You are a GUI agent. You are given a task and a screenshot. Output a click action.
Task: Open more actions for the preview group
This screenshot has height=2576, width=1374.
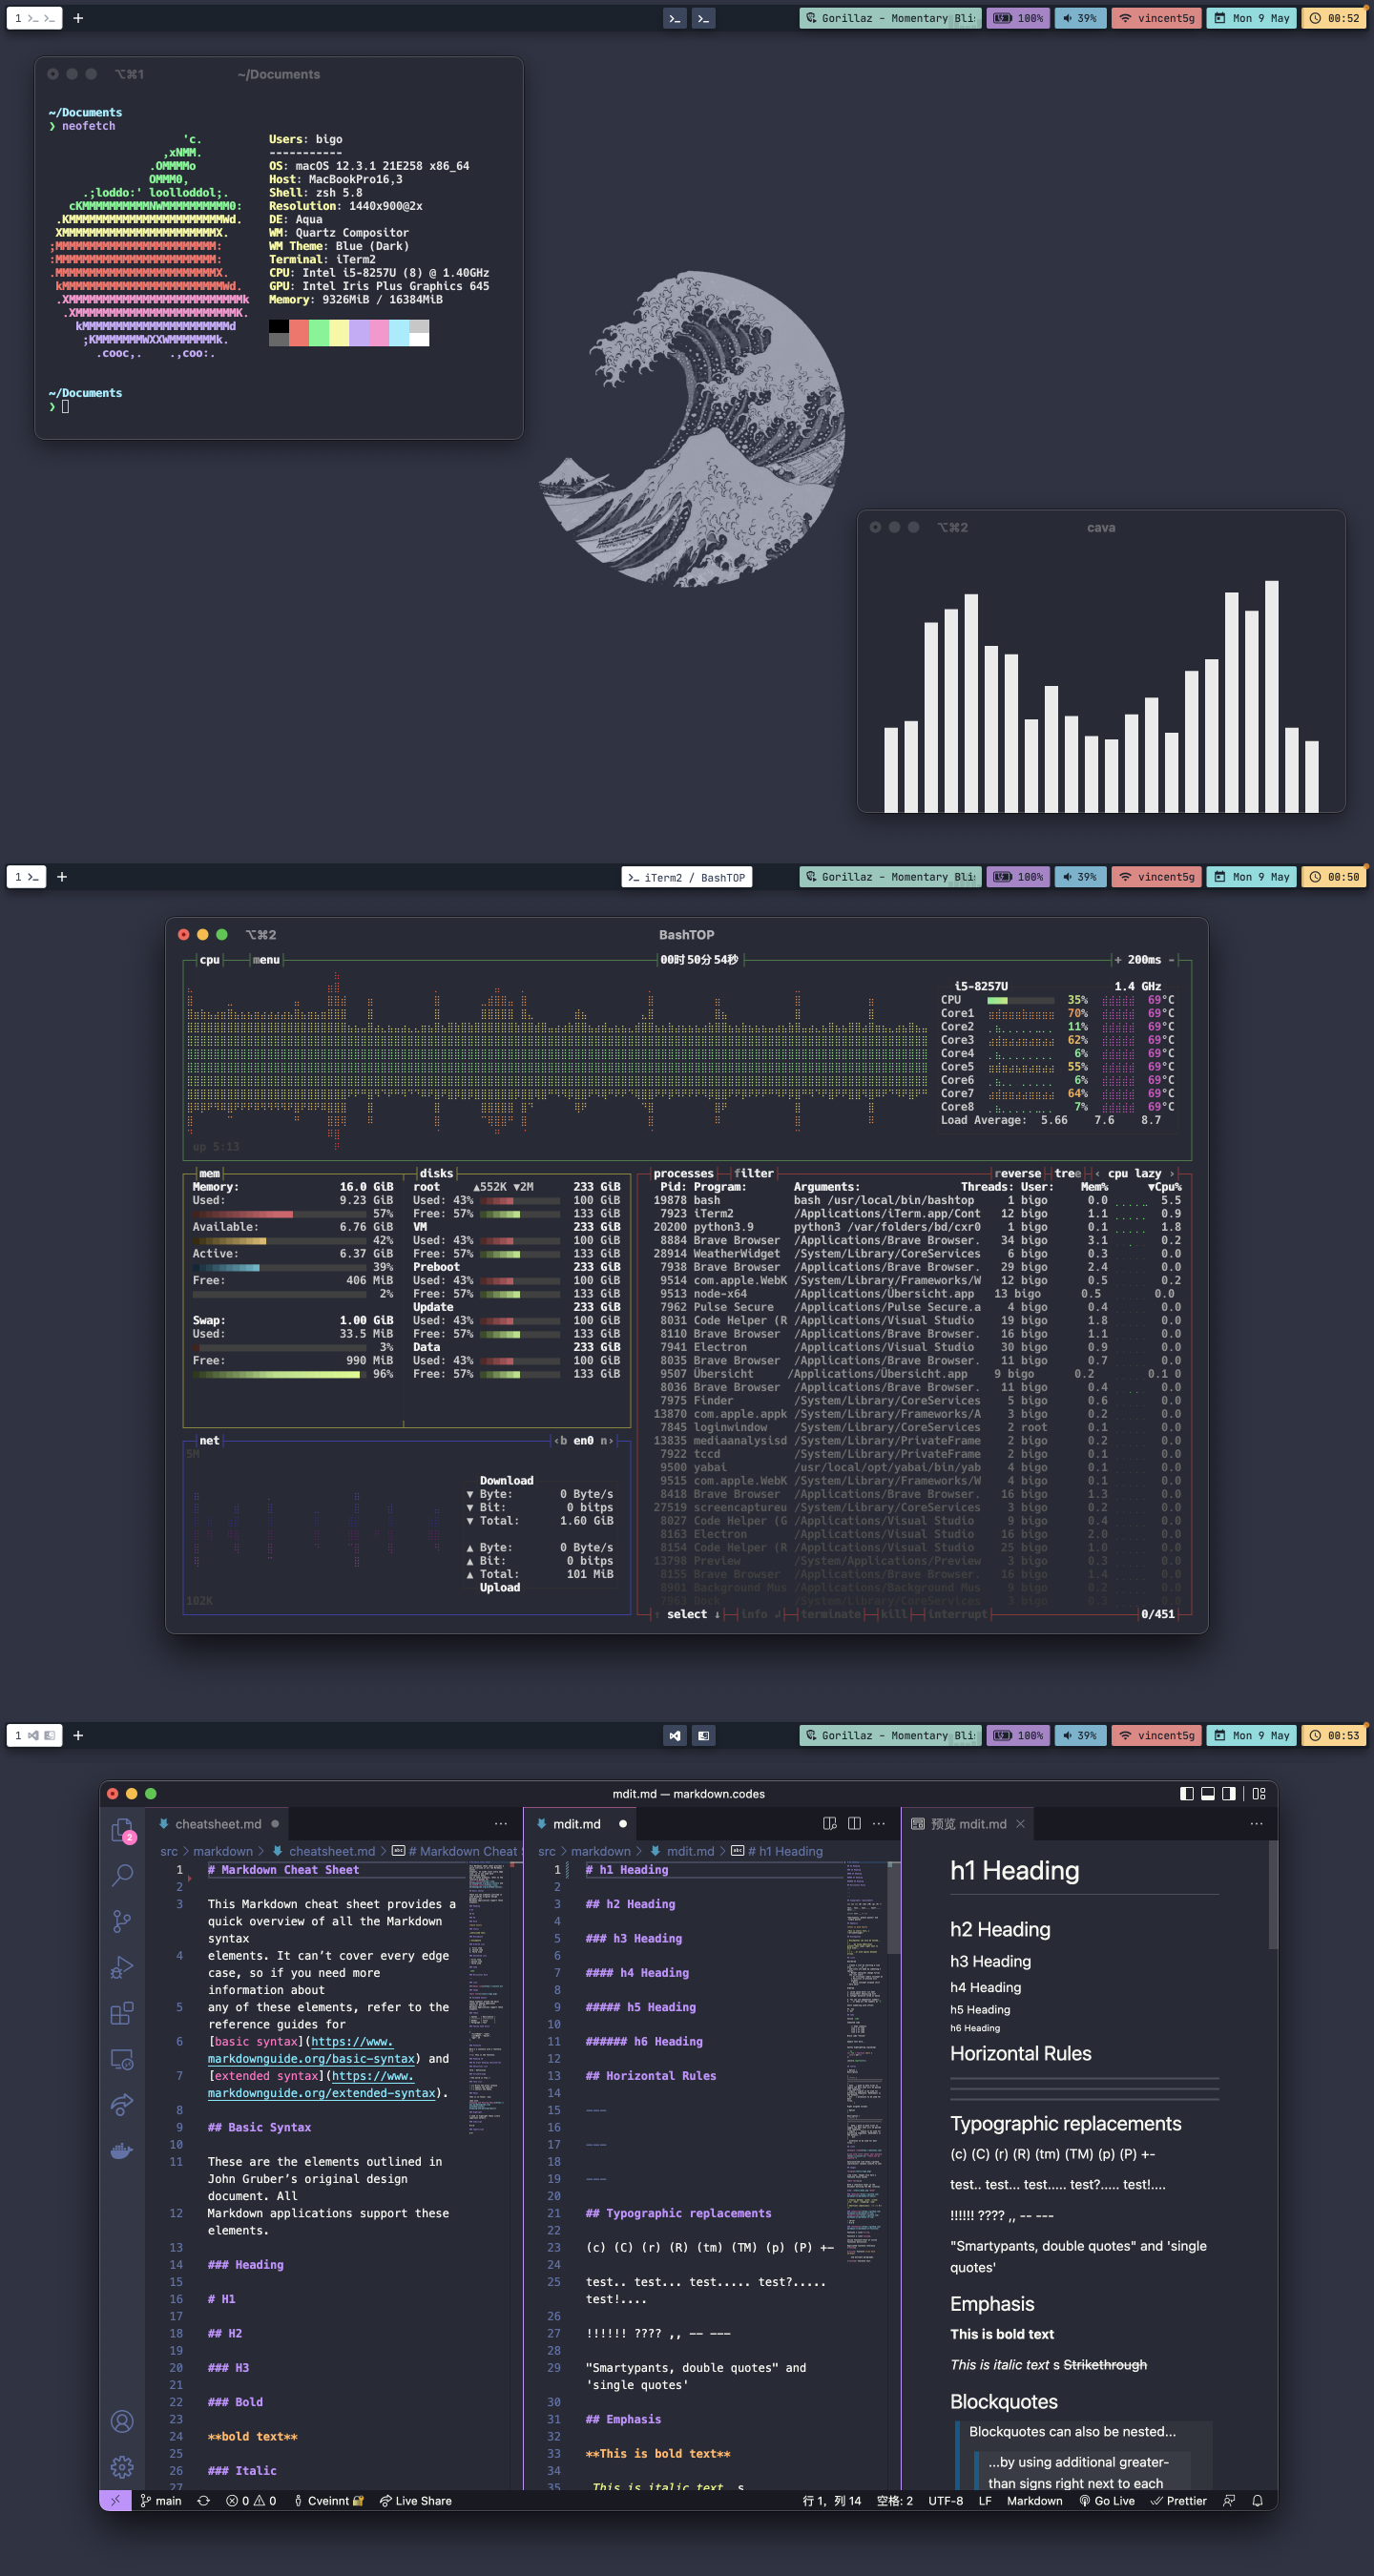click(1256, 1823)
